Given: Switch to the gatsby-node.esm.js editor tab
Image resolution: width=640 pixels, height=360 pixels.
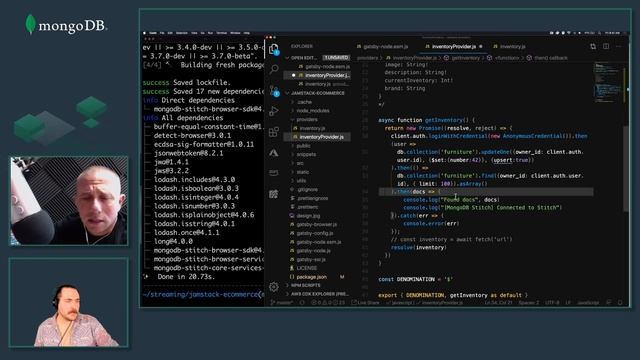Looking at the screenshot, I should pos(382,47).
